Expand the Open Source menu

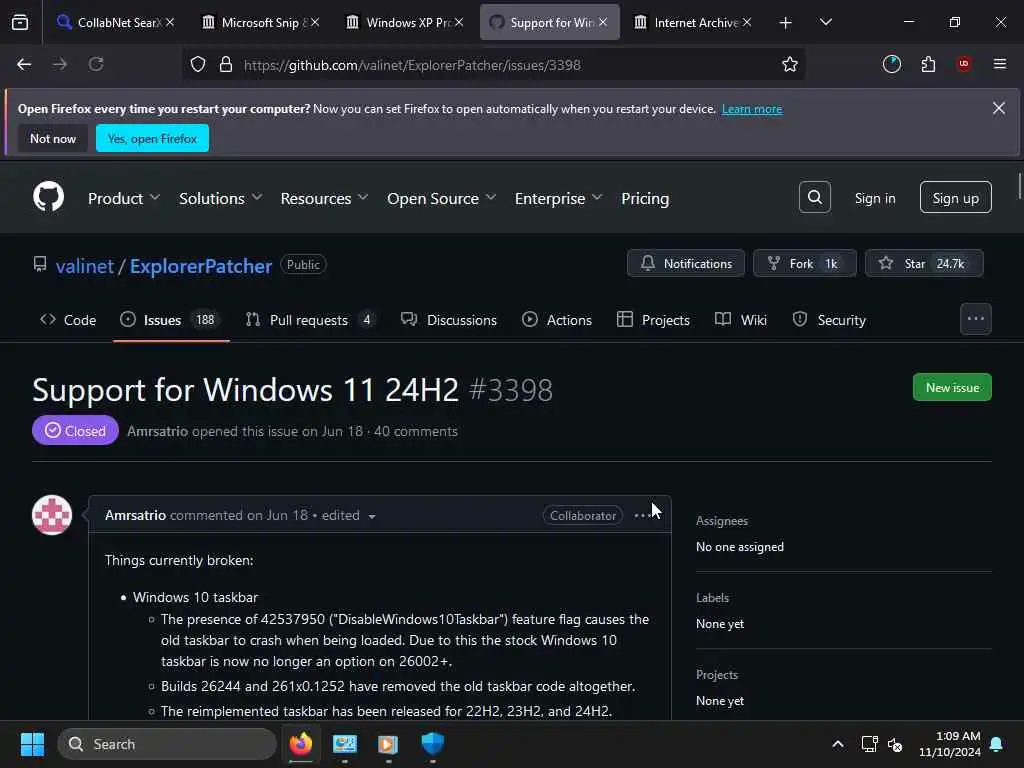pyautogui.click(x=441, y=198)
